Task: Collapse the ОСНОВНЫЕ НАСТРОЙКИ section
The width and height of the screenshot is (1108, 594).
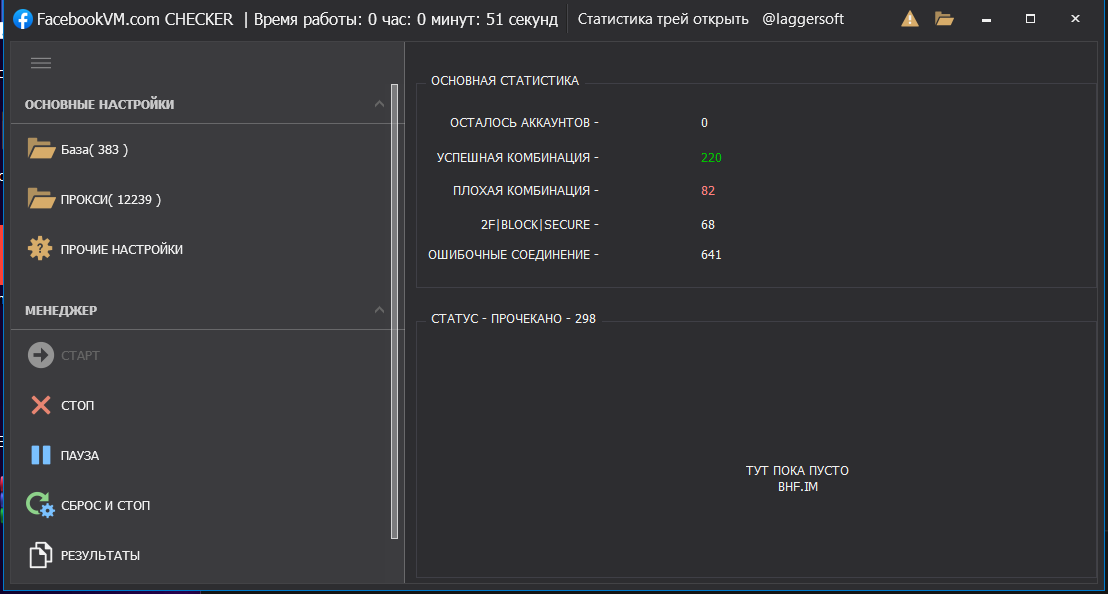Action: (379, 104)
